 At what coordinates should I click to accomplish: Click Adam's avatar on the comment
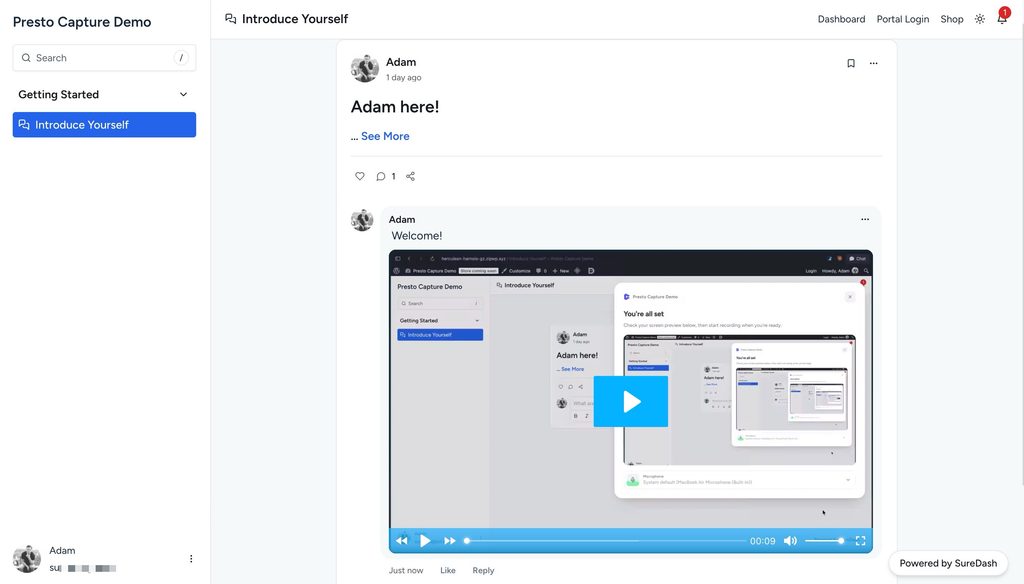362,220
